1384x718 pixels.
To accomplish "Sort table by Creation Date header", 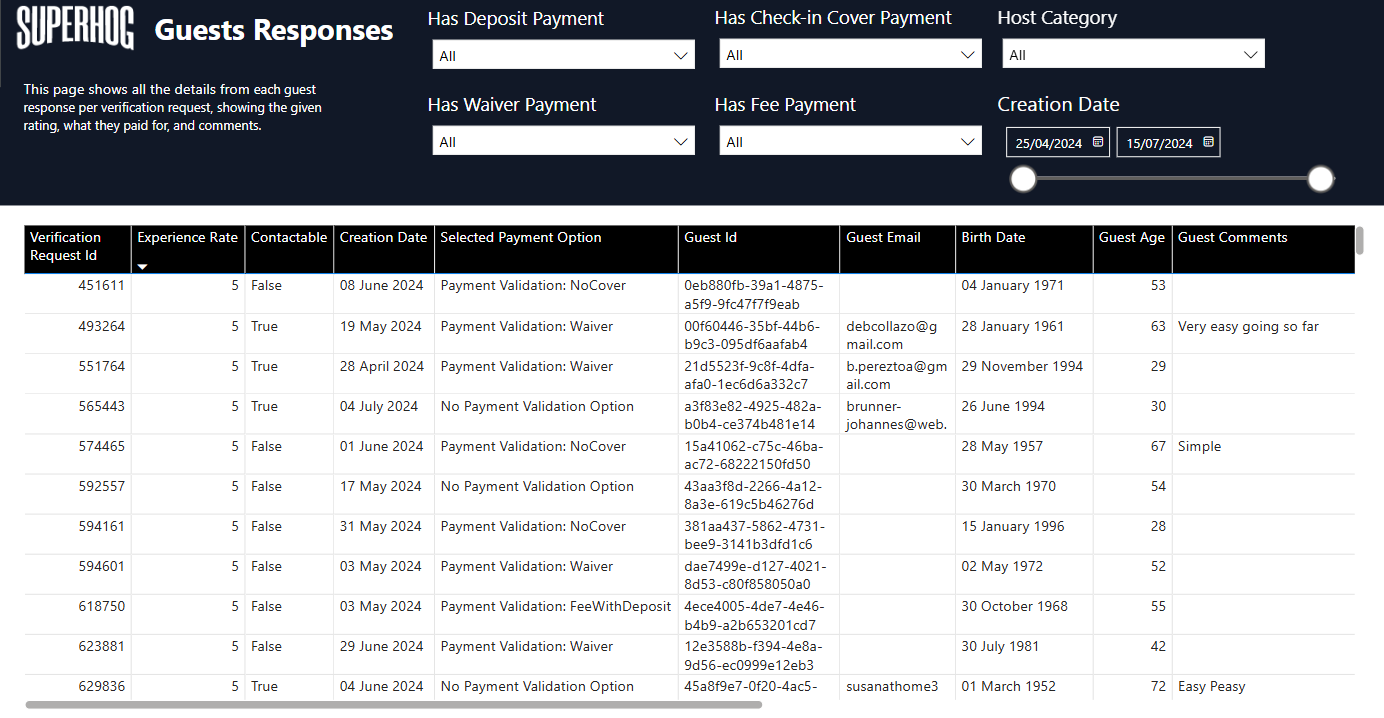I will click(383, 238).
